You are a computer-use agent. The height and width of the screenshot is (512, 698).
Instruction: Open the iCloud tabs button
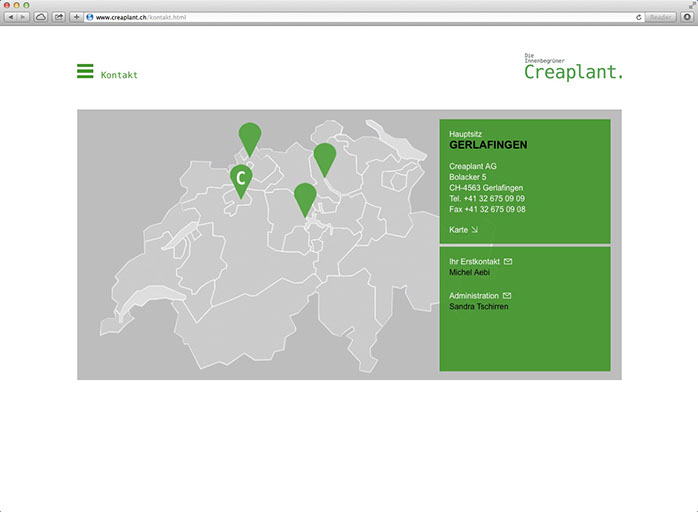(x=41, y=17)
